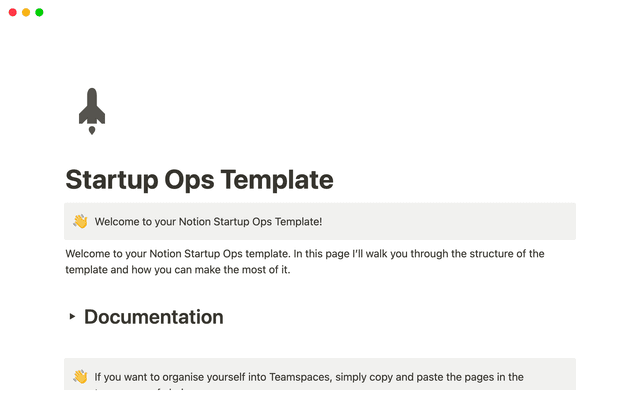Close the window with the red button
Image resolution: width=640 pixels, height=400 pixels.
[x=13, y=12]
